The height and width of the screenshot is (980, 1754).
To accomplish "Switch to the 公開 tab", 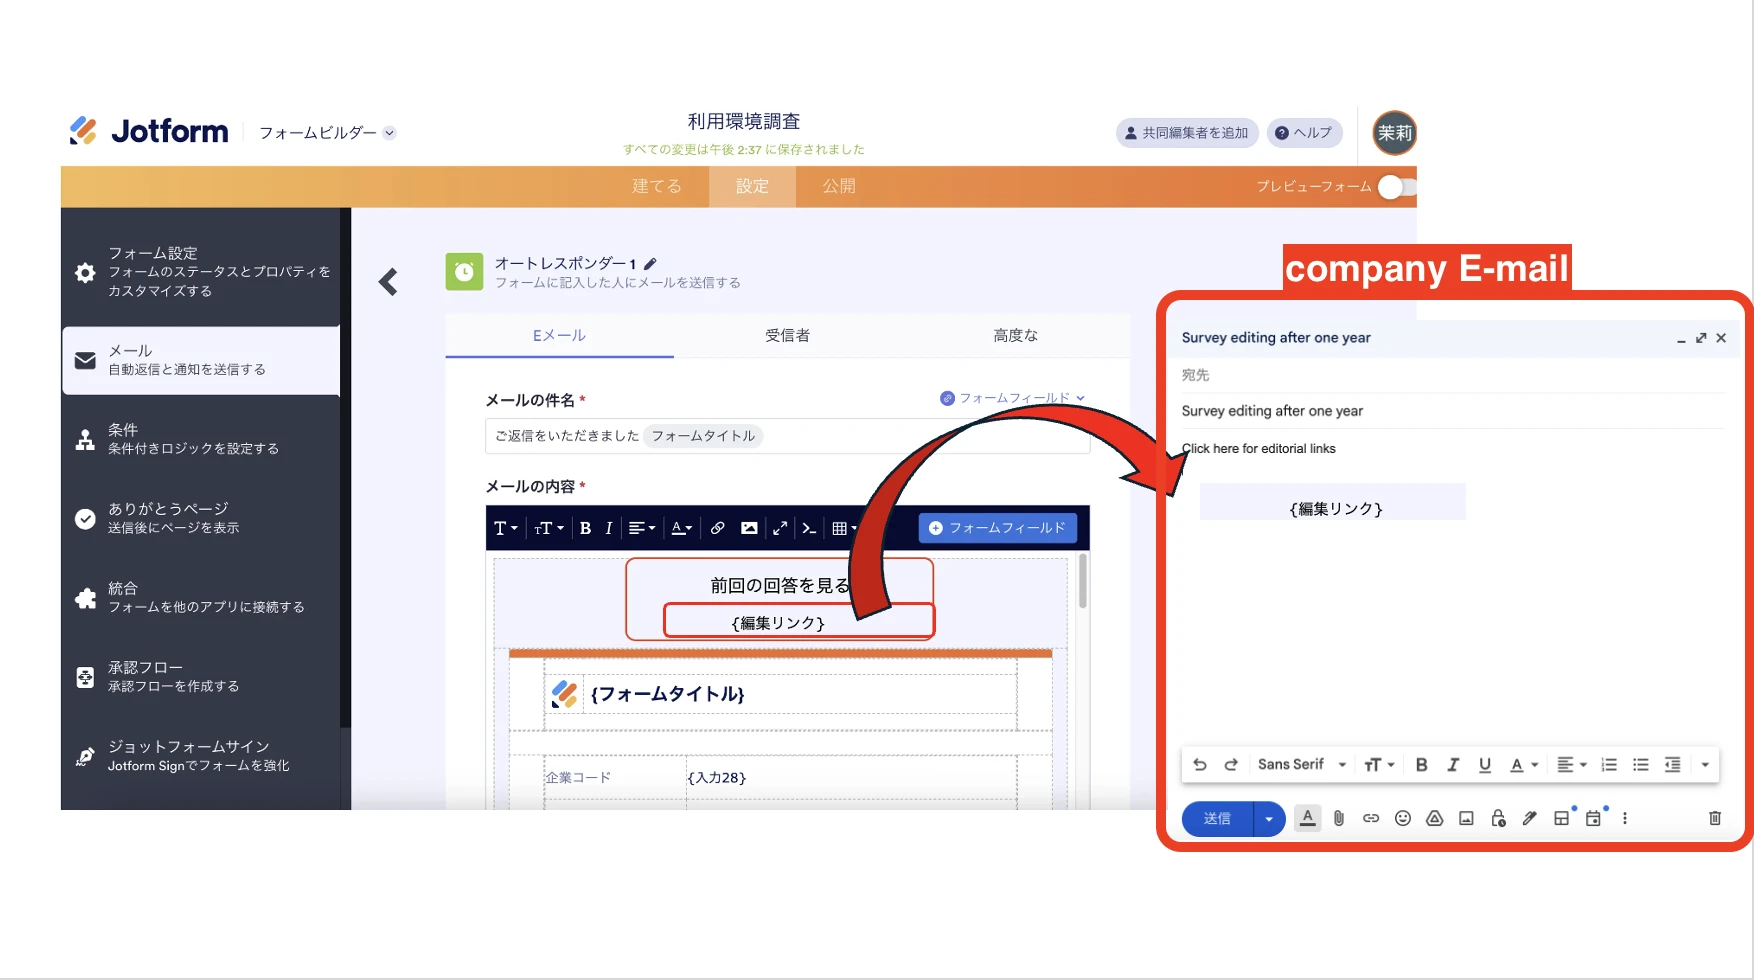I will [x=838, y=186].
